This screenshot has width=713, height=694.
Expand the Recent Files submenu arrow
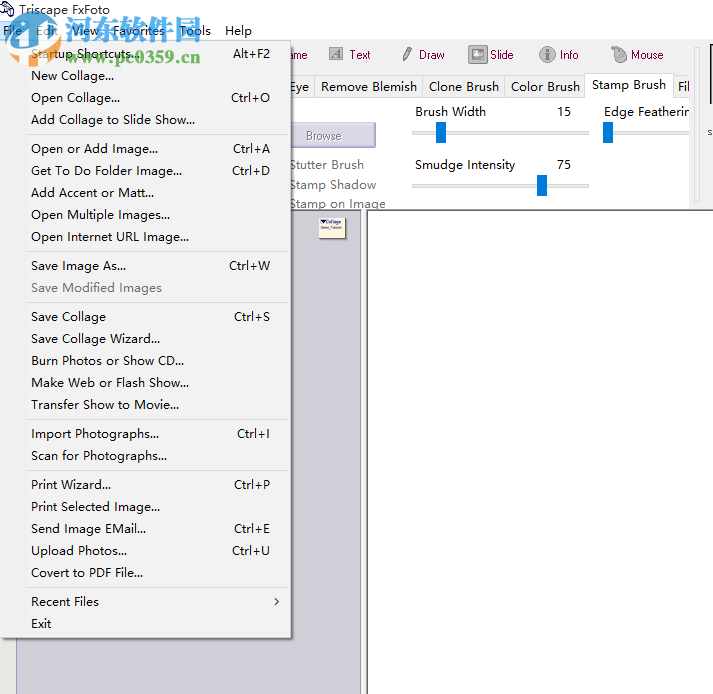point(276,601)
